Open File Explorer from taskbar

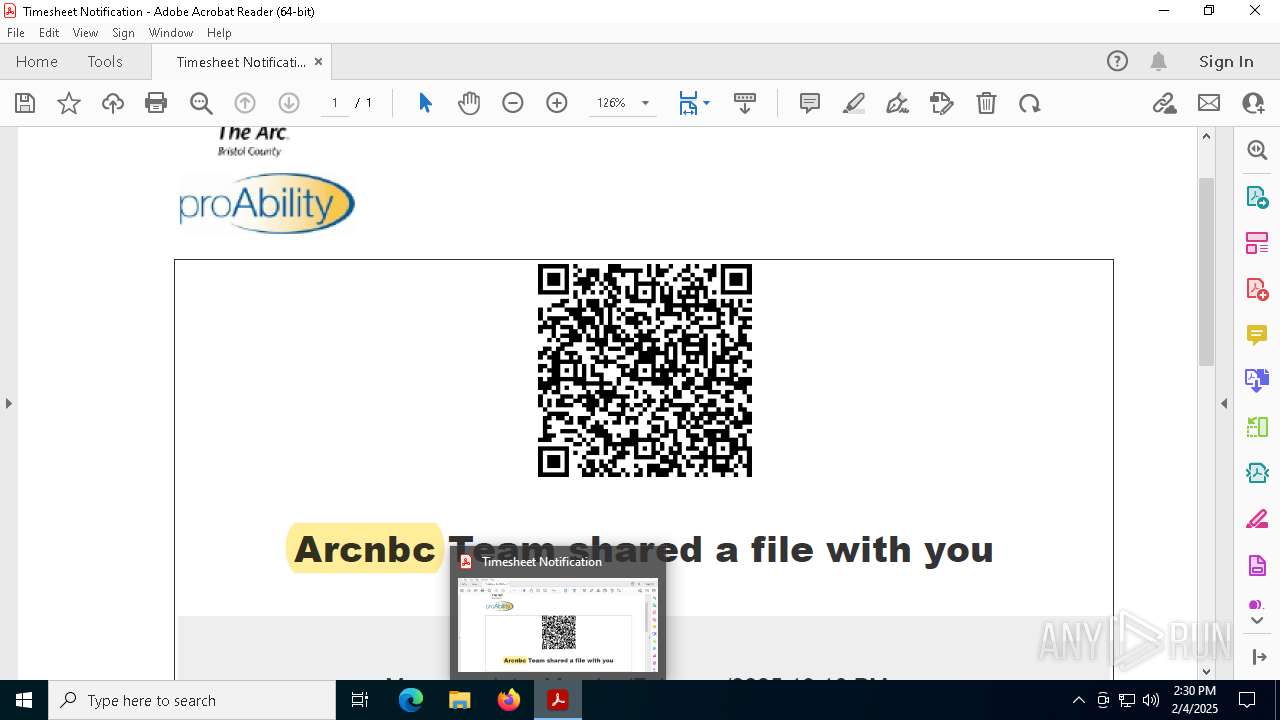[x=460, y=700]
